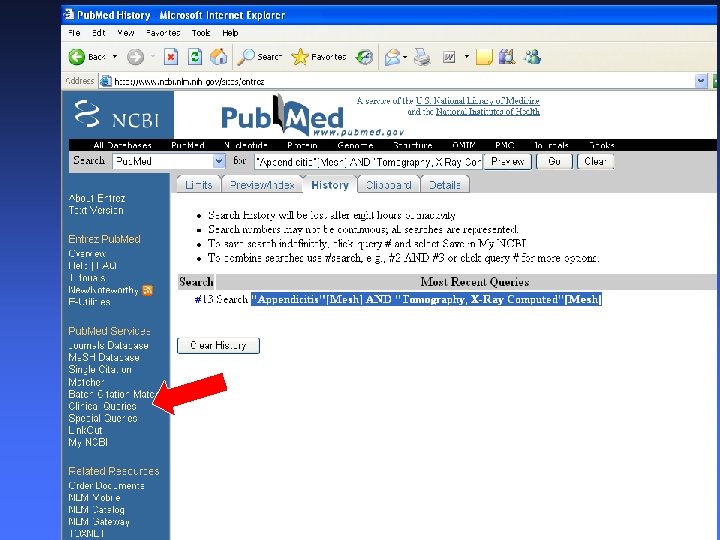Click the Messenger people icon

[x=533, y=57]
